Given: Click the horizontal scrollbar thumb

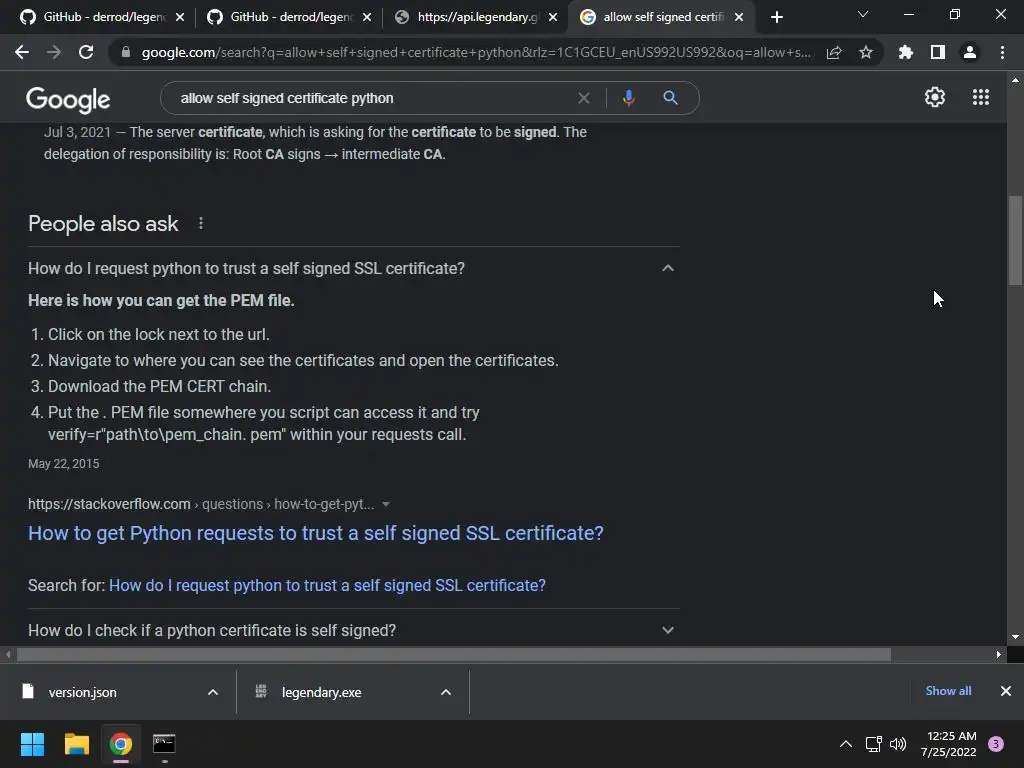Looking at the screenshot, I should coord(454,654).
